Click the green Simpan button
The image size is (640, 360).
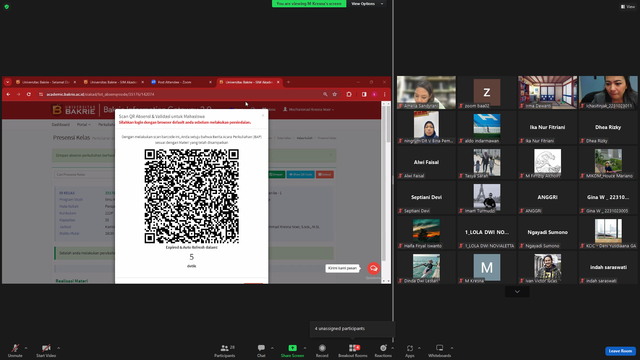pyautogui.click(x=276, y=174)
